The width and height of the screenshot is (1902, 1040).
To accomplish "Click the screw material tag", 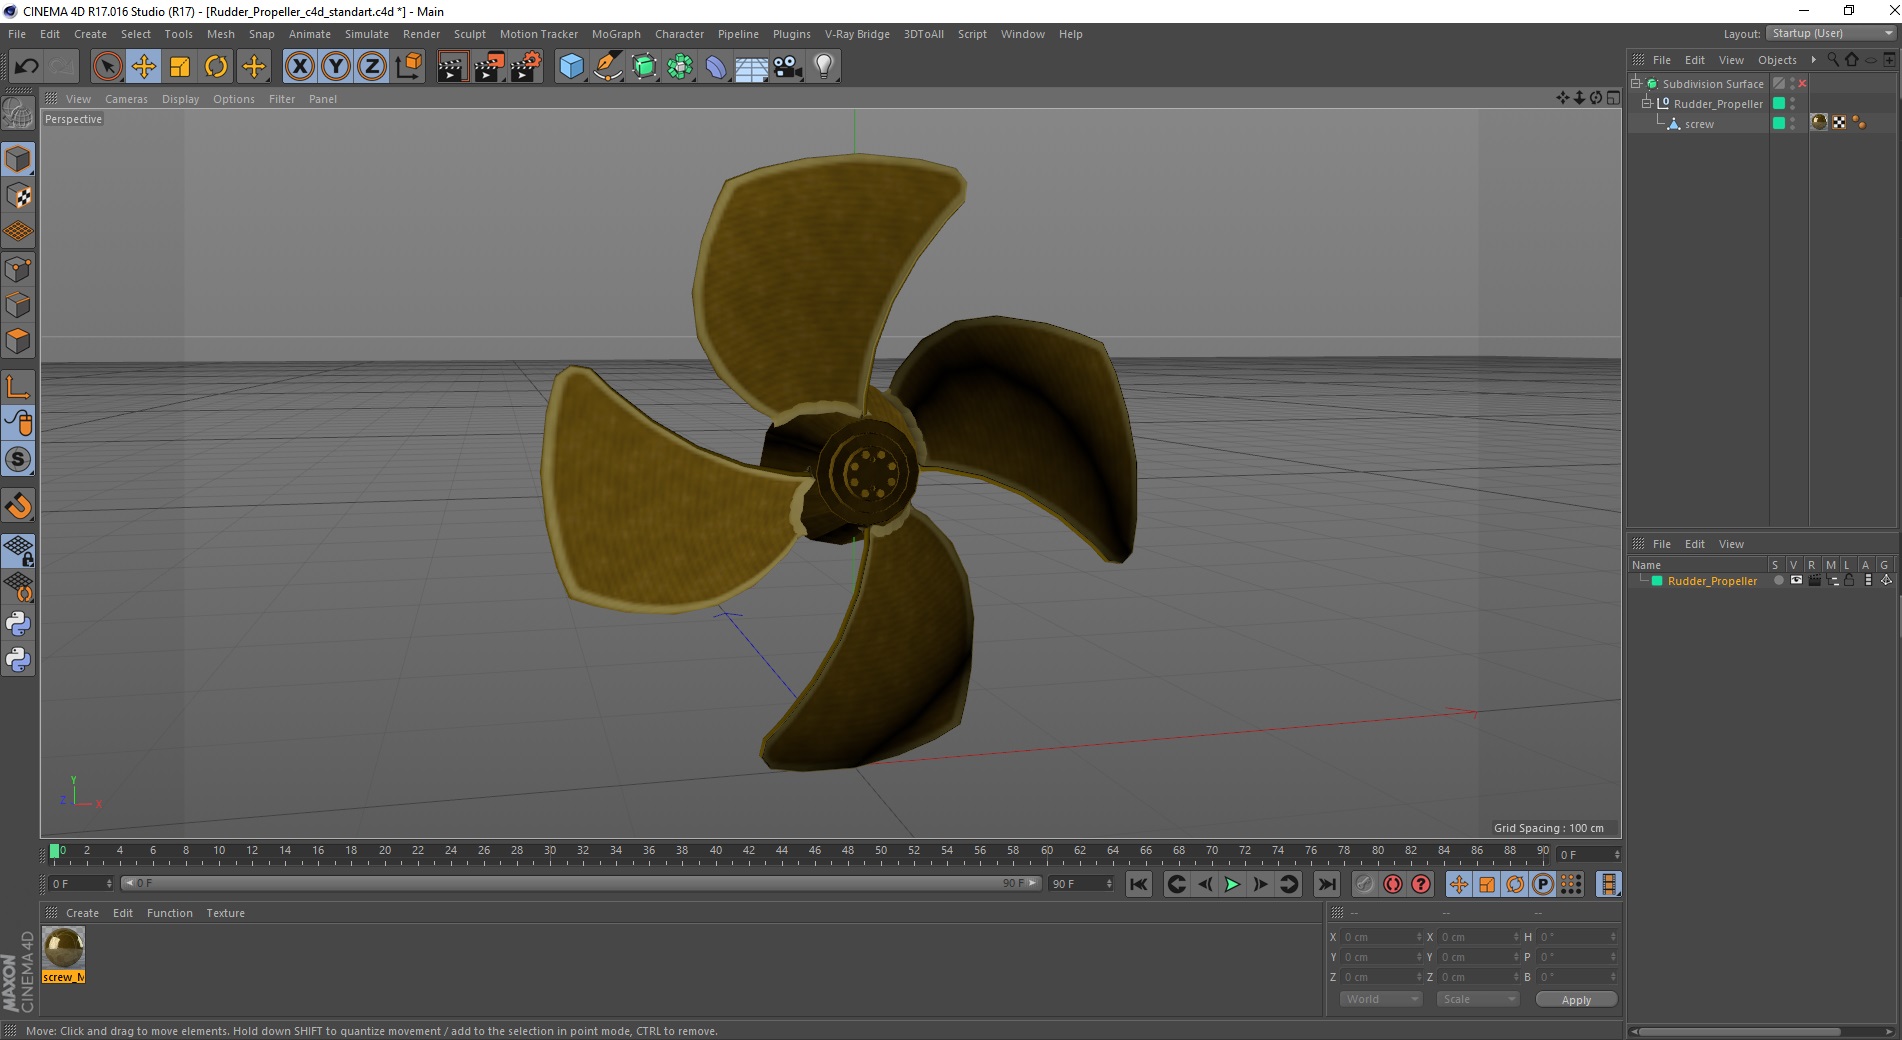I will pos(1819,123).
